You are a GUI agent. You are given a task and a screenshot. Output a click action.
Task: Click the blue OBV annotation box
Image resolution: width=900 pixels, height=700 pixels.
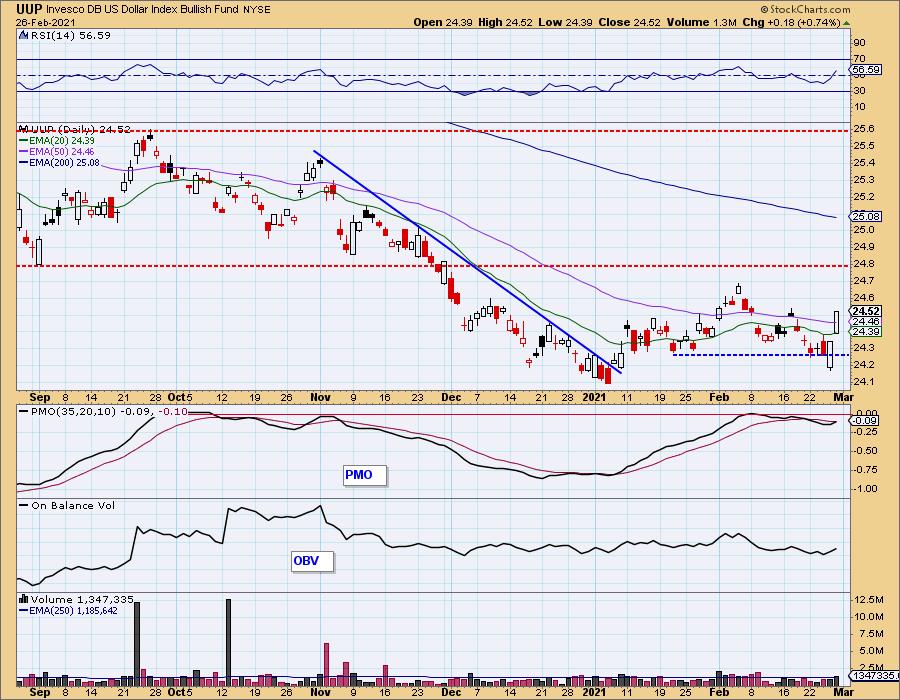coord(312,561)
